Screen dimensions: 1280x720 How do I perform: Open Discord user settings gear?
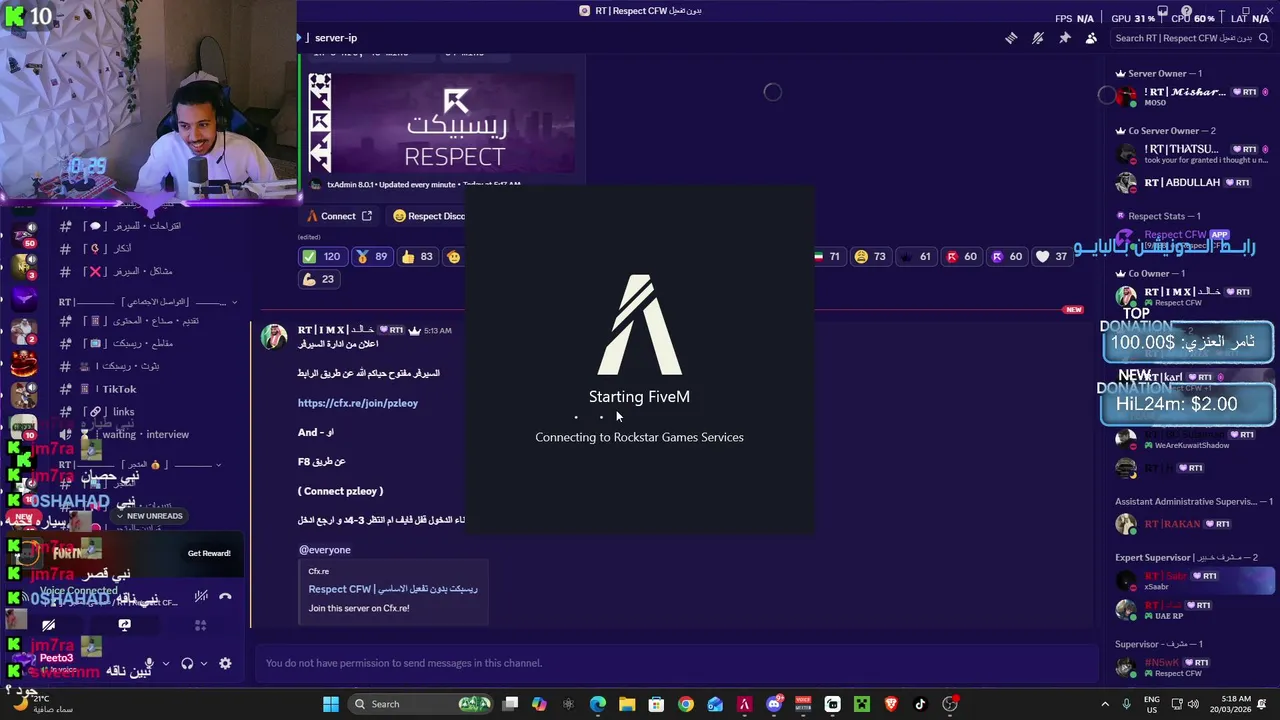[225, 663]
